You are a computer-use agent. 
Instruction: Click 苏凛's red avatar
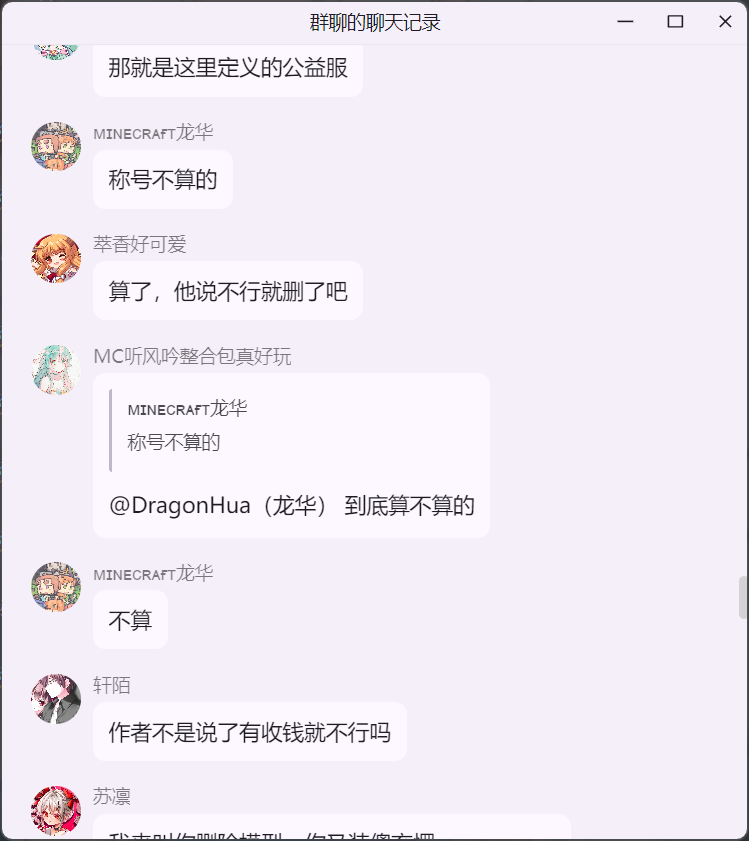click(56, 811)
